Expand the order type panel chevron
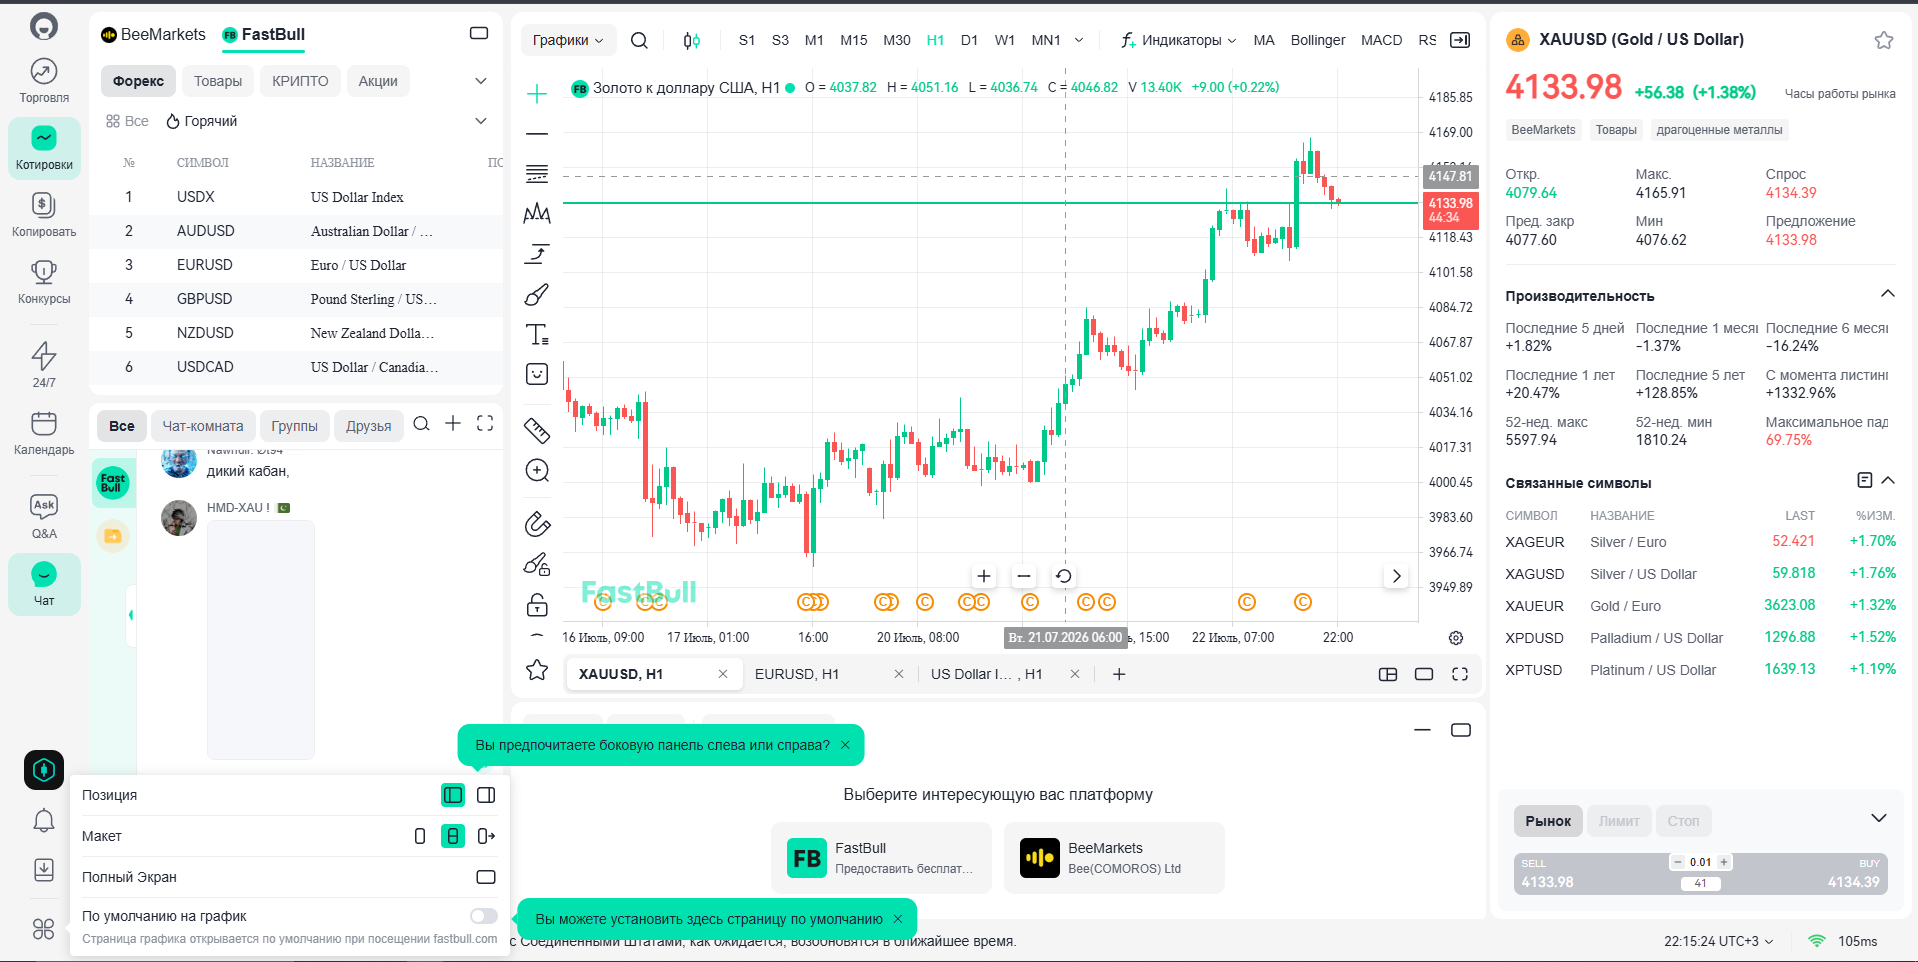 [x=1879, y=819]
